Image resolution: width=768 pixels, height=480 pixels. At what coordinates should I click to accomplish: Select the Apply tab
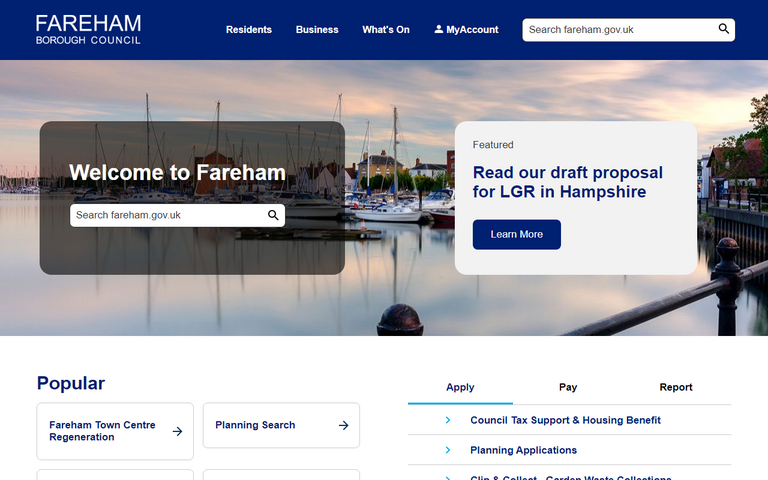tap(460, 387)
